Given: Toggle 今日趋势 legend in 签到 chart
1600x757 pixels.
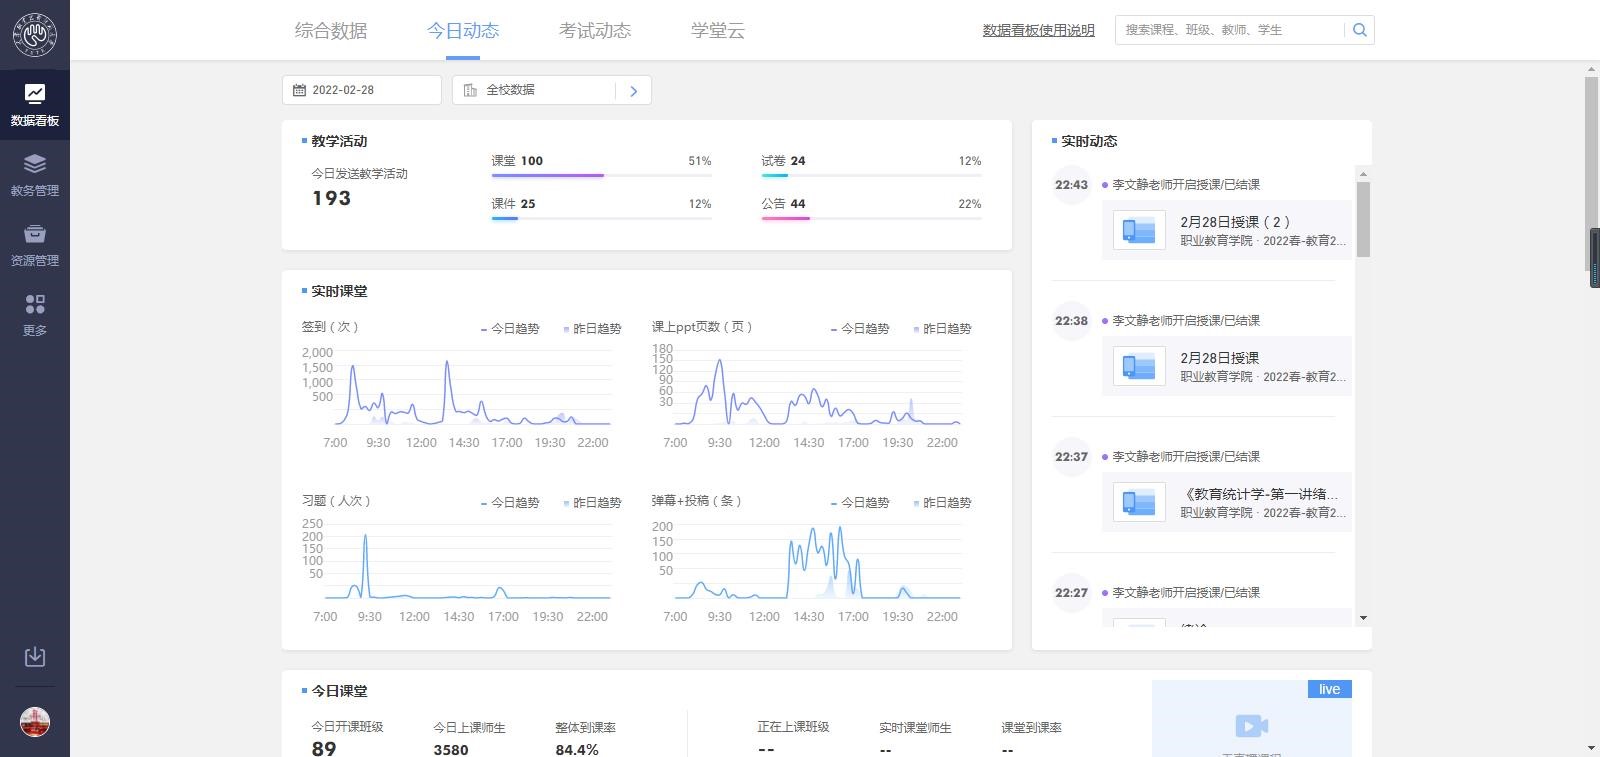Looking at the screenshot, I should click(x=510, y=329).
